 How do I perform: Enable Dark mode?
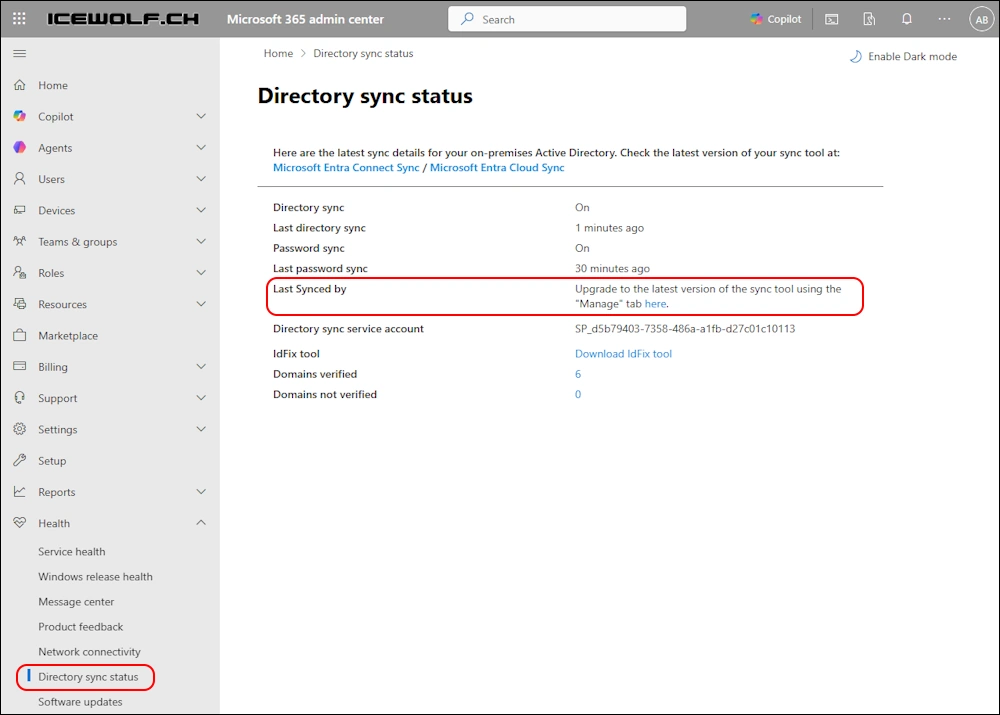[903, 57]
